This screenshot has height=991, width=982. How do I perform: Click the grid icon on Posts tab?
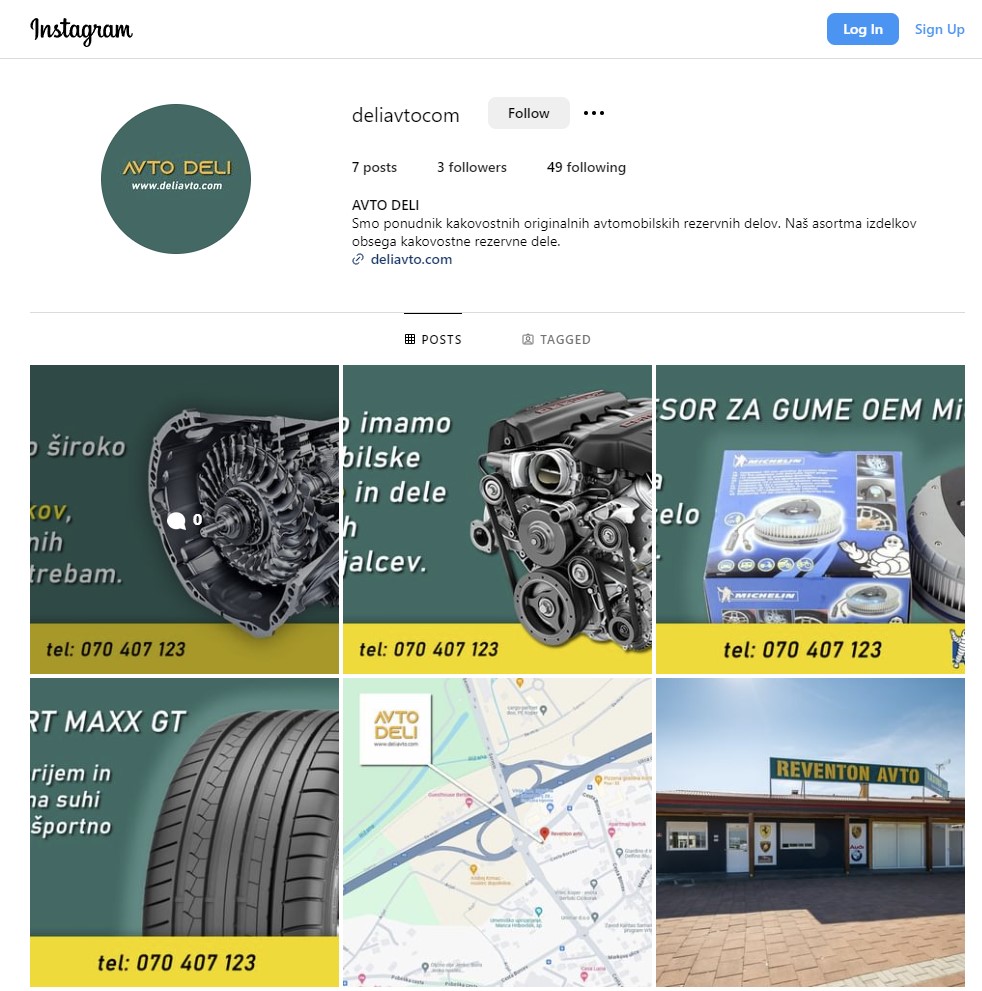(409, 339)
